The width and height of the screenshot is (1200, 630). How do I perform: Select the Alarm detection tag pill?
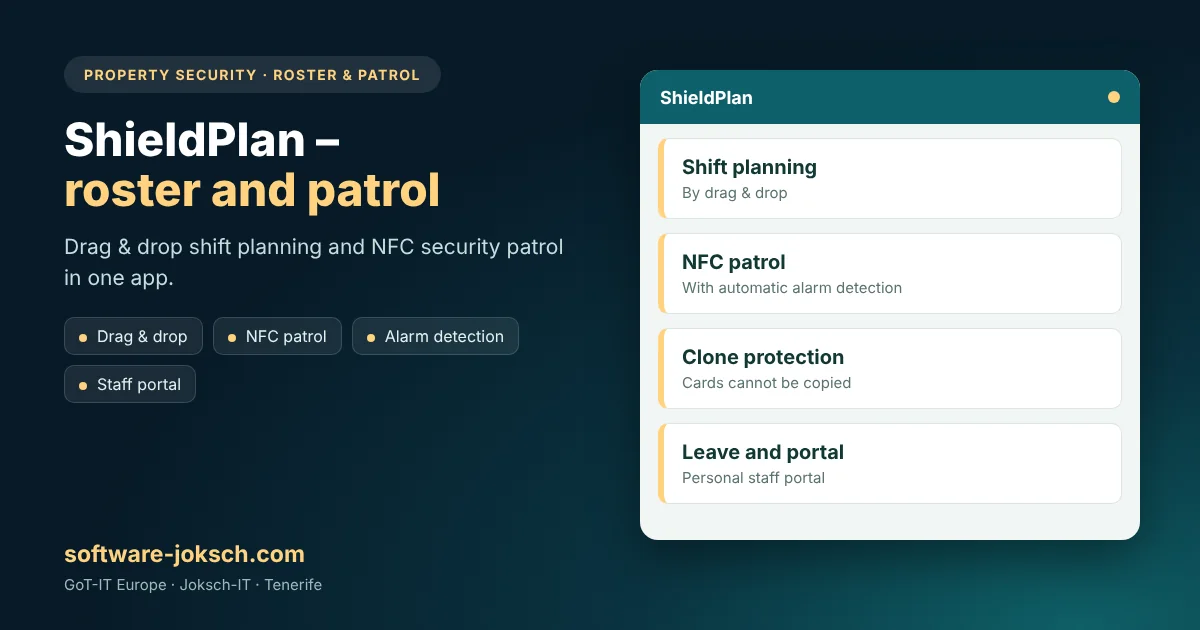[435, 336]
